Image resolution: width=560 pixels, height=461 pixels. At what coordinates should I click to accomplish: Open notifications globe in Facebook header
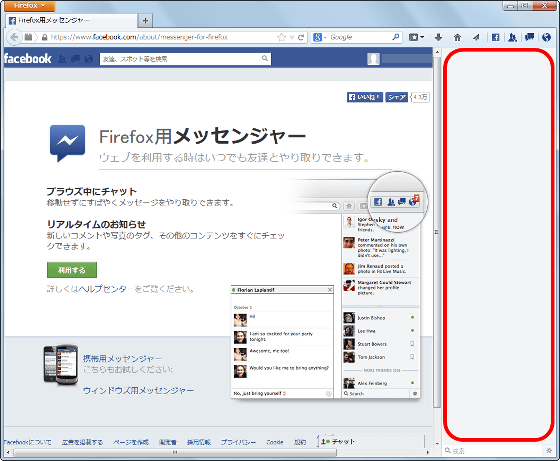coord(89,59)
